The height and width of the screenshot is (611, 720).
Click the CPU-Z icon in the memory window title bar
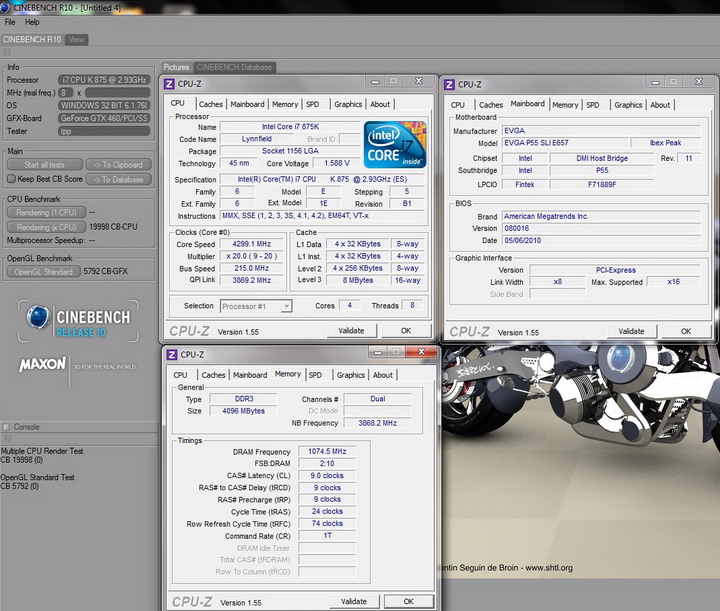[171, 354]
